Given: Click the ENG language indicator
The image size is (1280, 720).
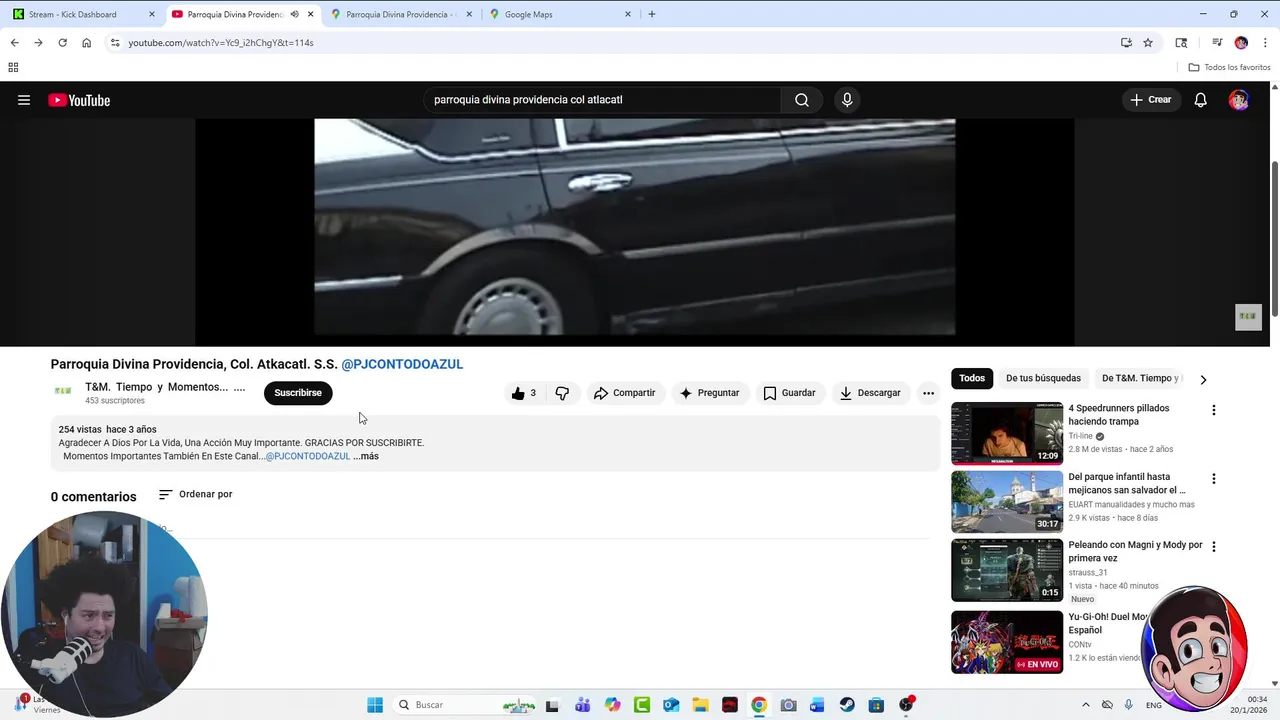Looking at the screenshot, I should [1154, 705].
